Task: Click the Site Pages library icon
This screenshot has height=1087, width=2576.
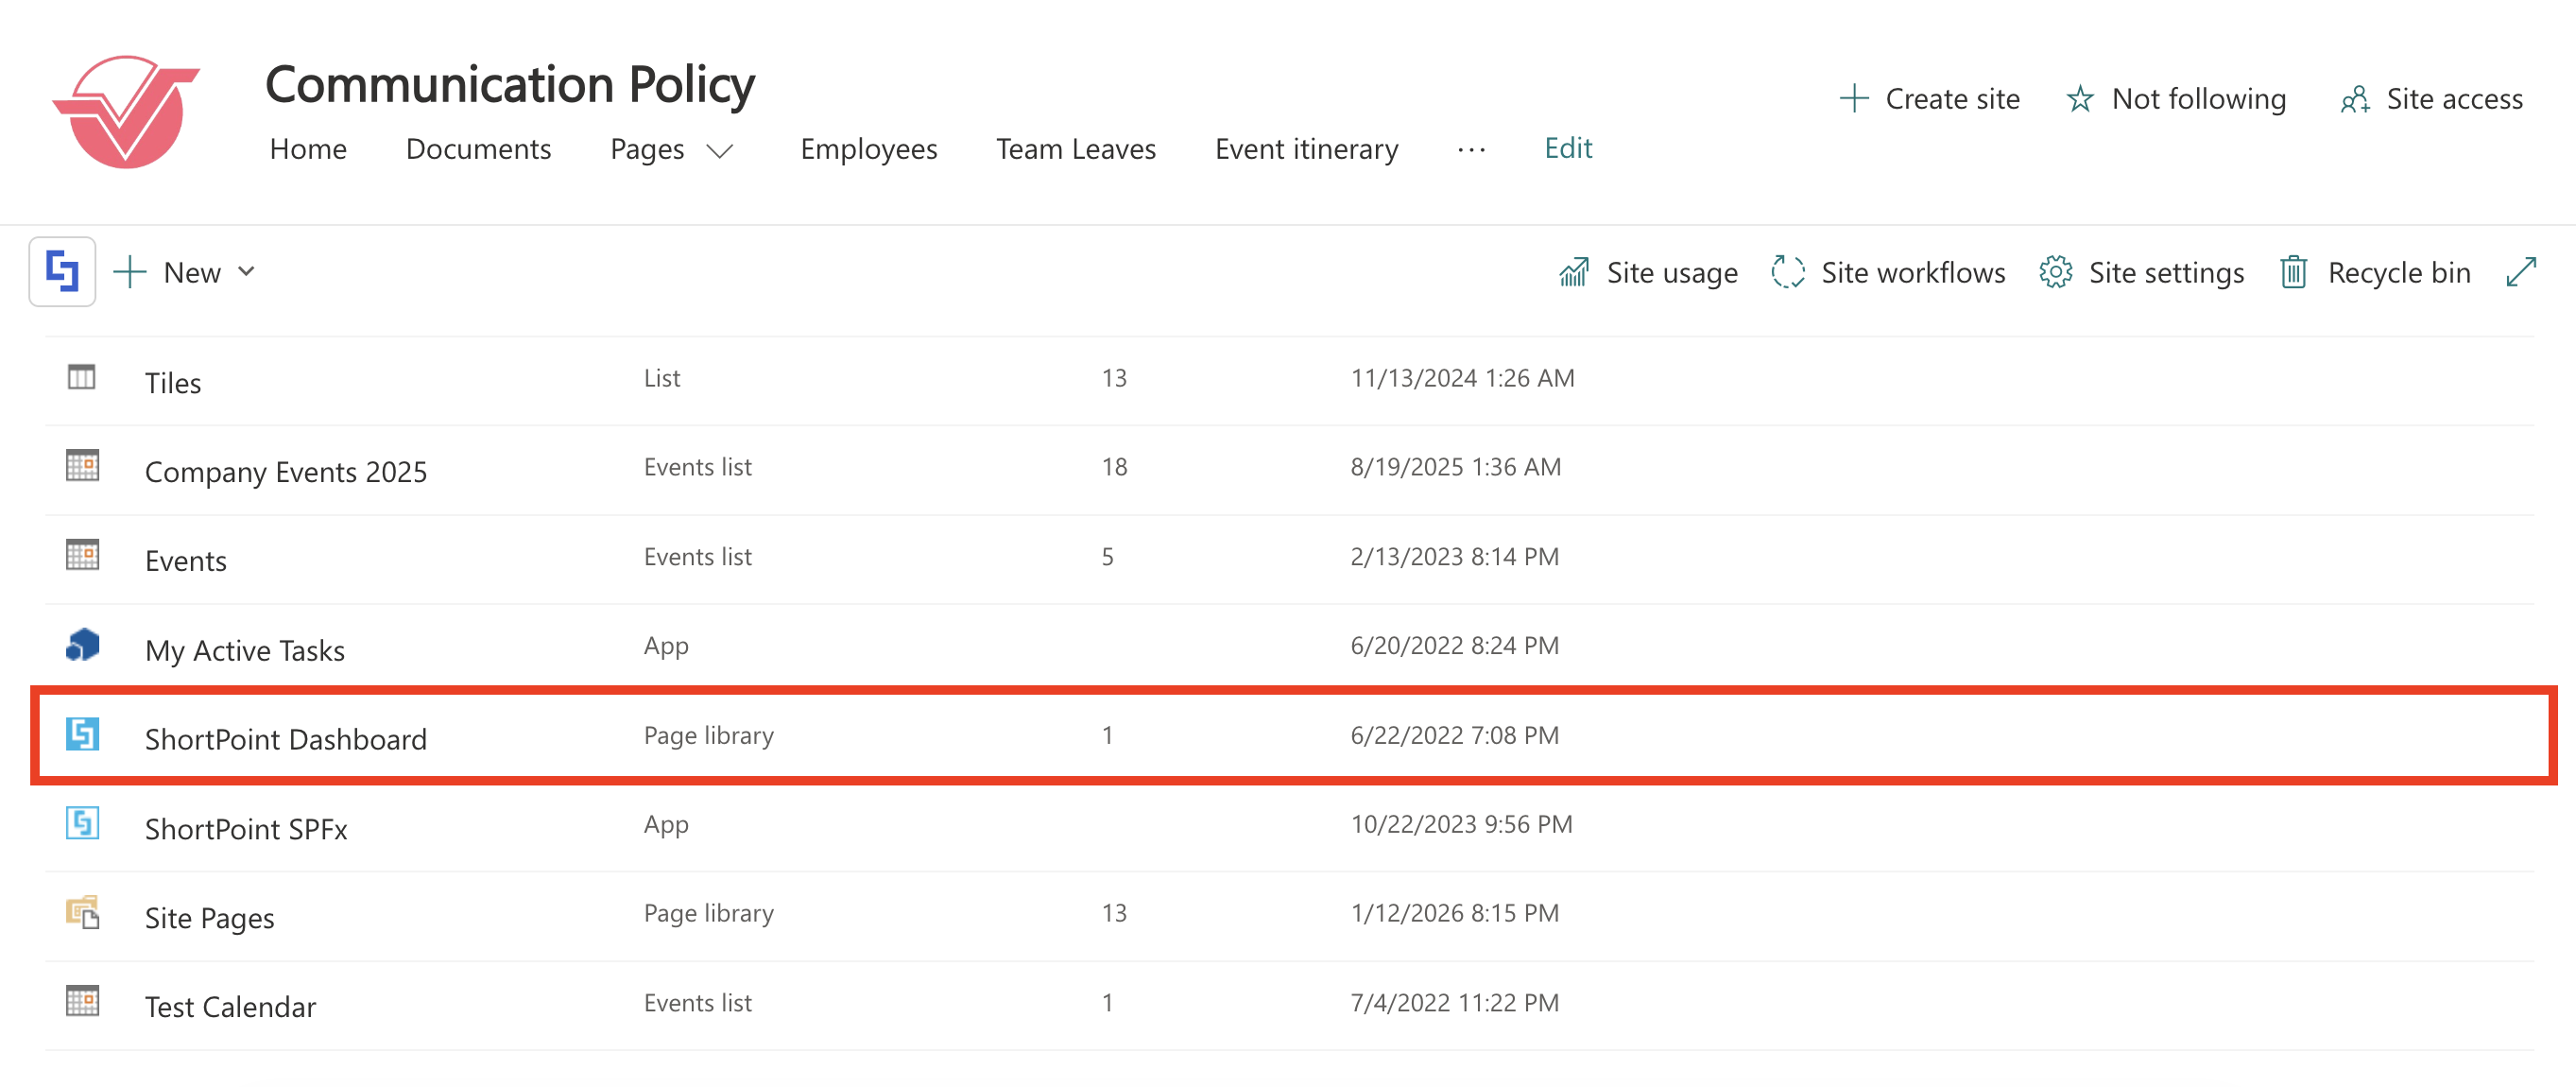Action: pyautogui.click(x=81, y=912)
